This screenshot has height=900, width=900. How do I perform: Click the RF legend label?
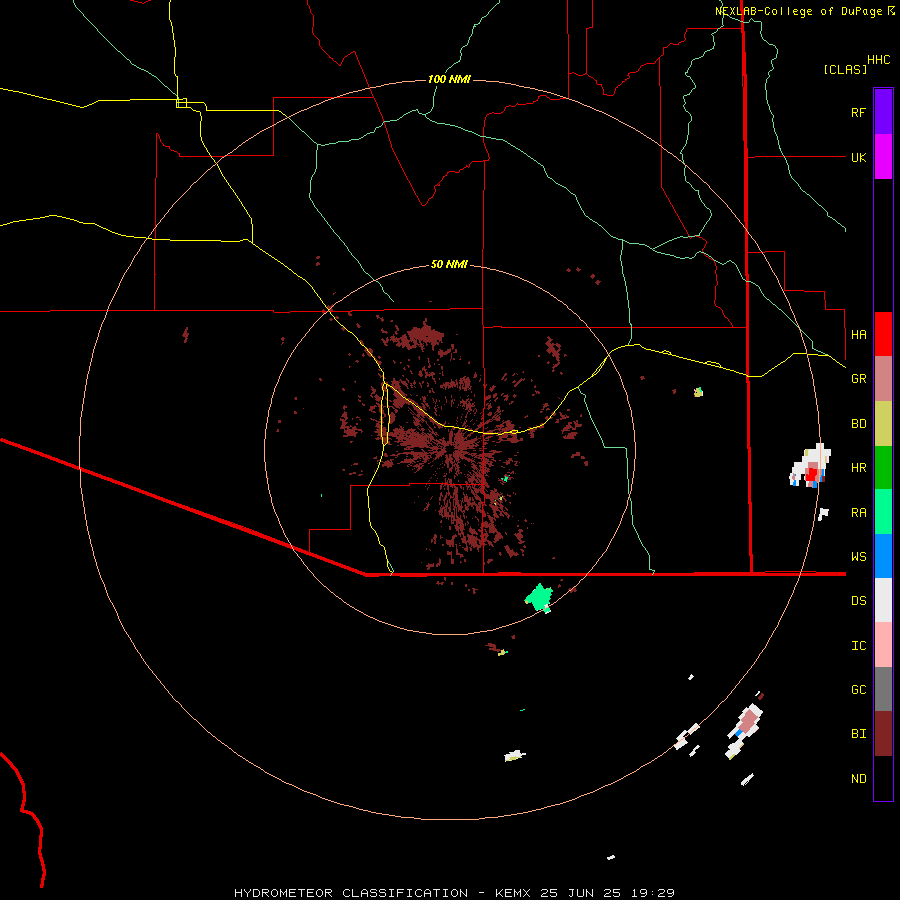(x=858, y=113)
